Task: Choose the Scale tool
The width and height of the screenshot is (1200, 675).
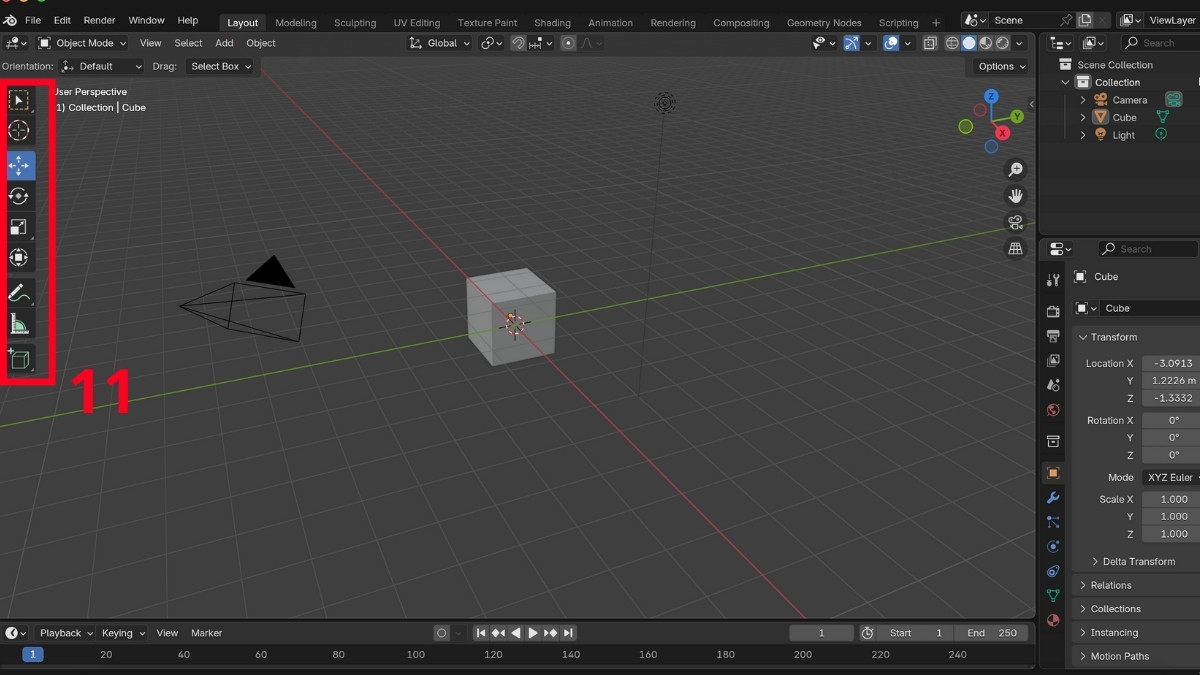Action: [x=19, y=227]
